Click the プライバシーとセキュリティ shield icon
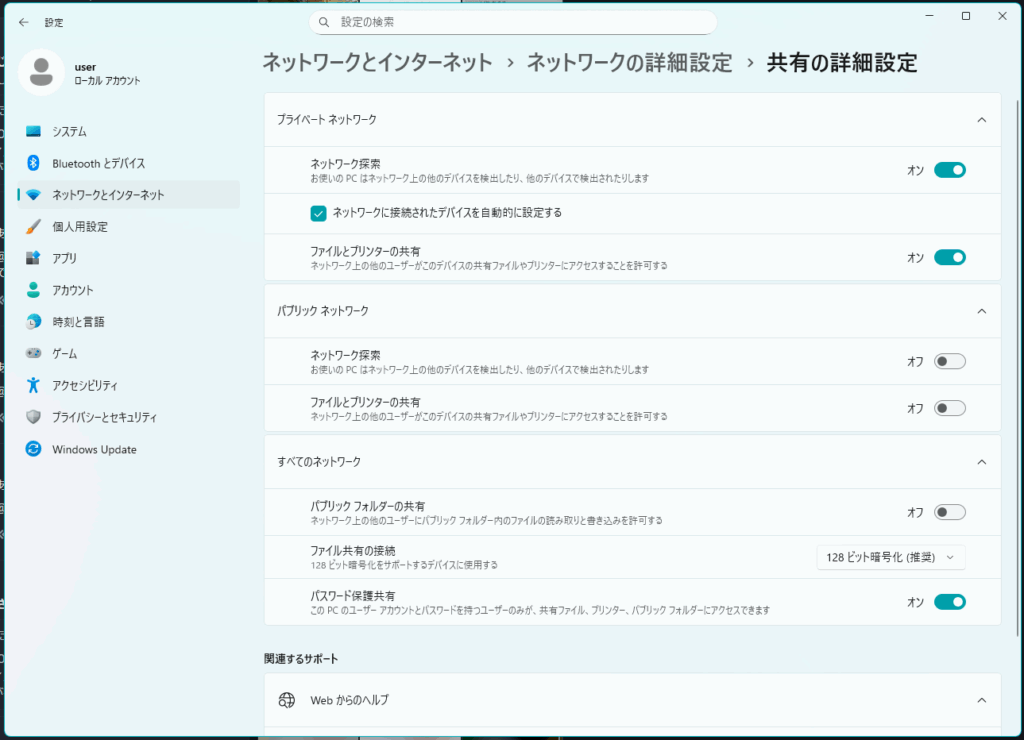The image size is (1024, 740). [x=34, y=417]
